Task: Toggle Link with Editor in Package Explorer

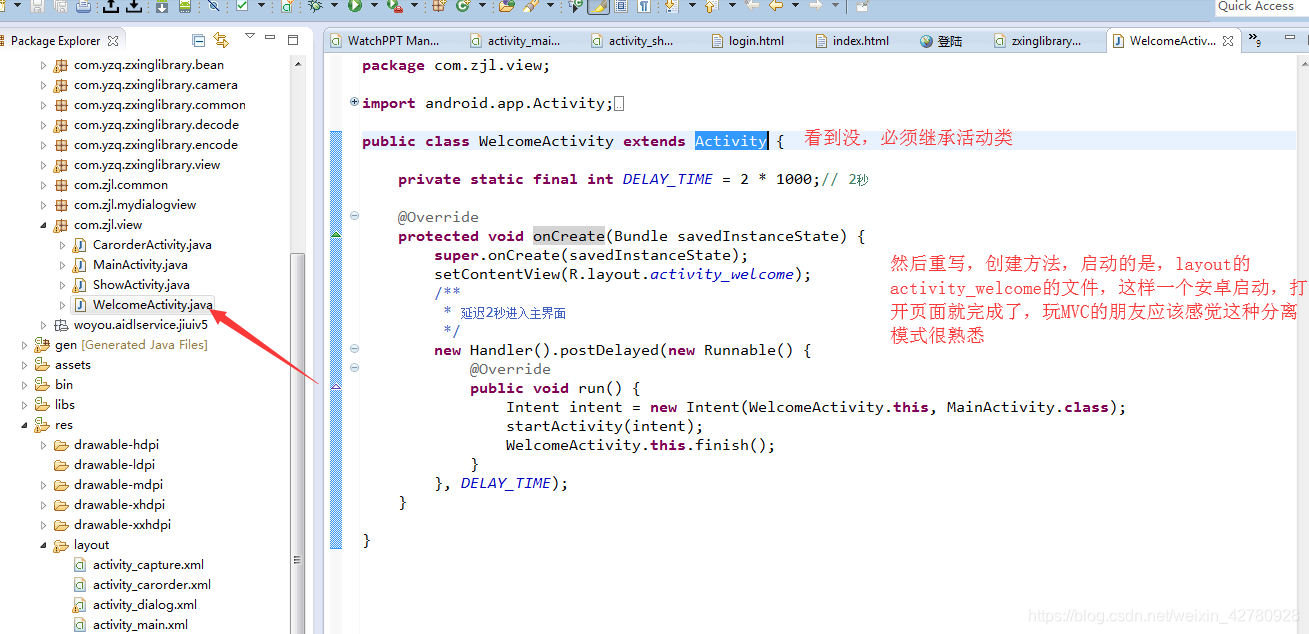Action: point(221,40)
